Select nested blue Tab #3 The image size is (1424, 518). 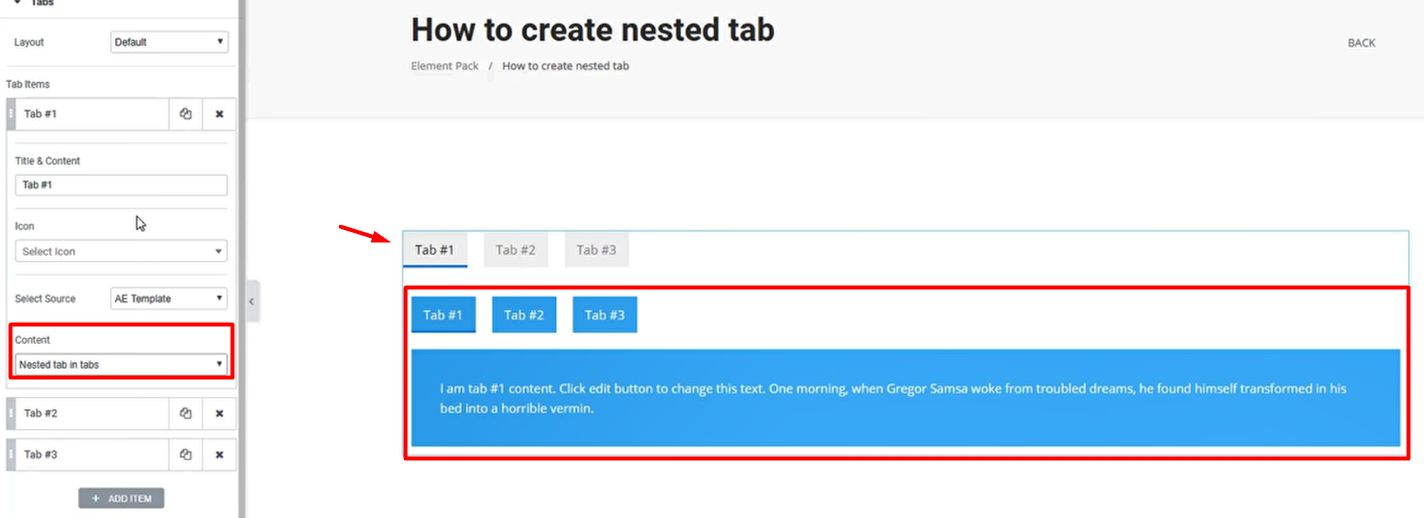pos(604,315)
